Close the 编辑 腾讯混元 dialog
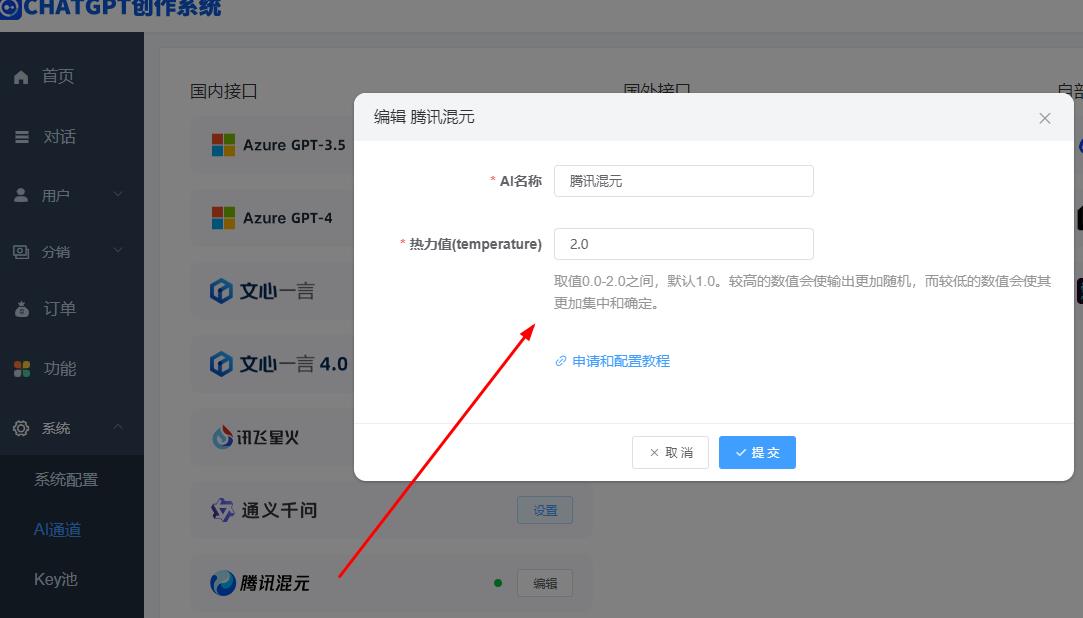 click(1044, 118)
